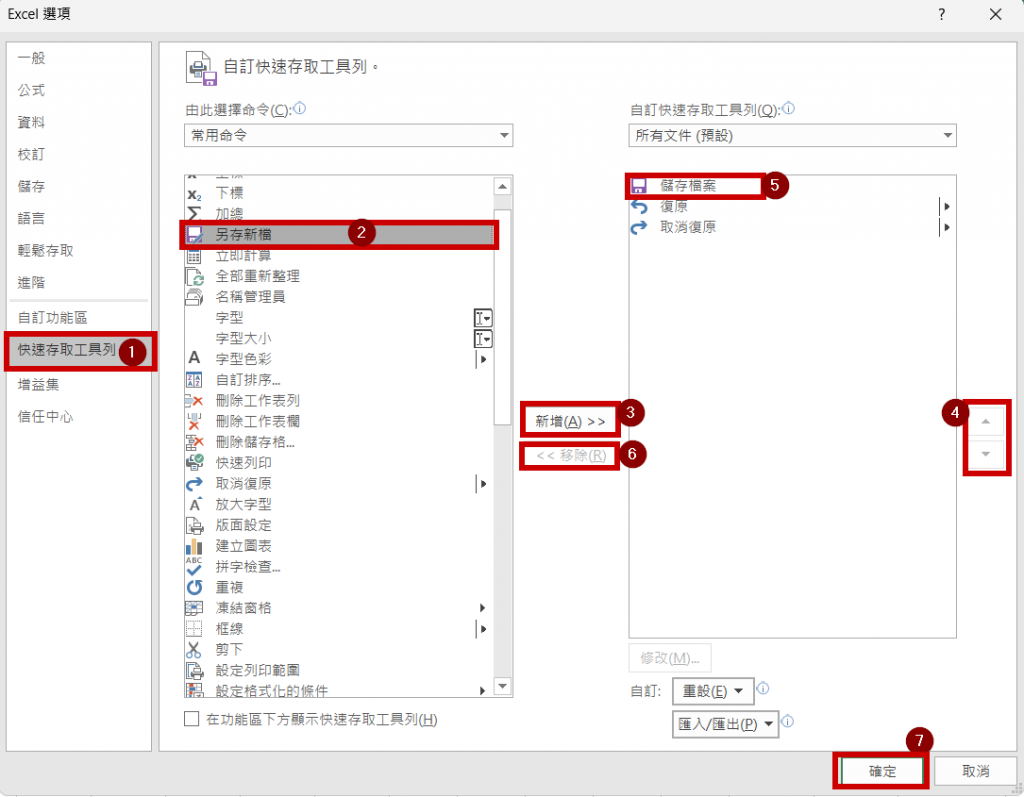The image size is (1024, 797).
Task: Click the 設定列印範圍 icon
Action: [194, 670]
